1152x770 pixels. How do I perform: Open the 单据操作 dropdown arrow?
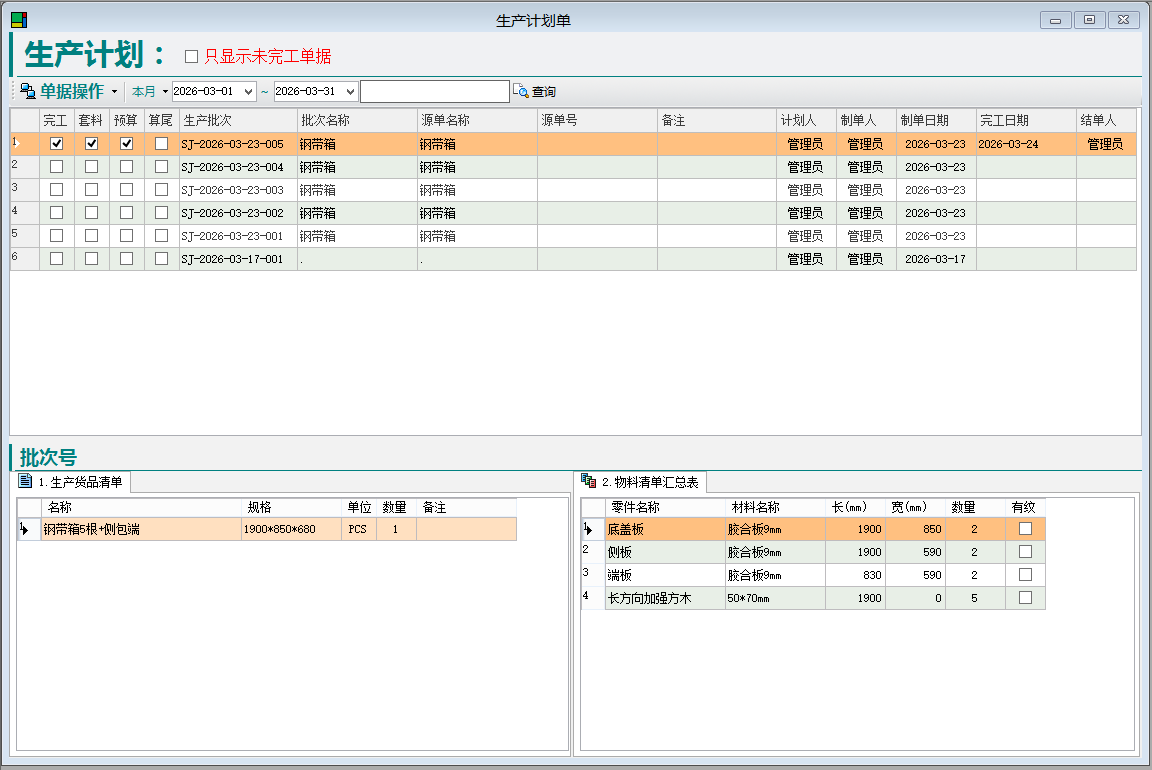pyautogui.click(x=114, y=92)
